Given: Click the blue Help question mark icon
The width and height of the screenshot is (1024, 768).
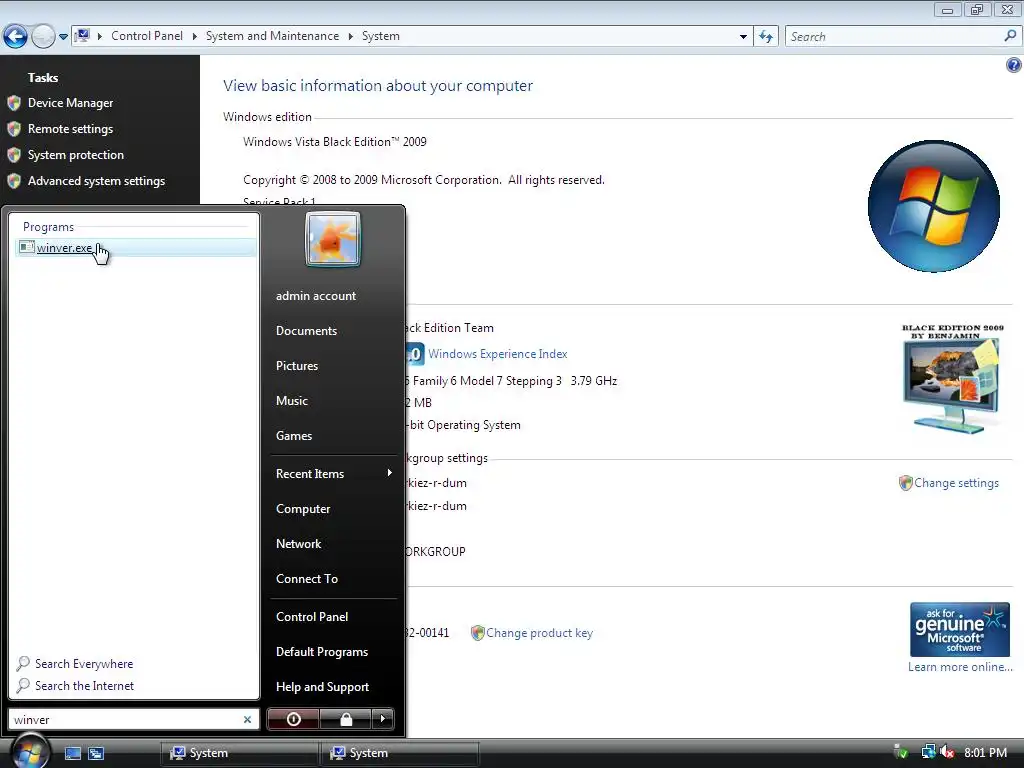Looking at the screenshot, I should click(x=1014, y=65).
